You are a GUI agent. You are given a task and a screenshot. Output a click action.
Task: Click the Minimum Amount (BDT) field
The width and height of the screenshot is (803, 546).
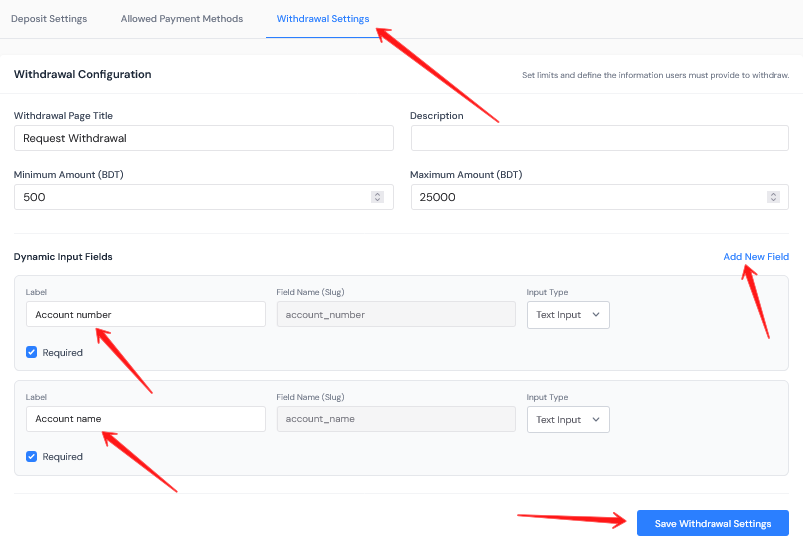point(204,197)
